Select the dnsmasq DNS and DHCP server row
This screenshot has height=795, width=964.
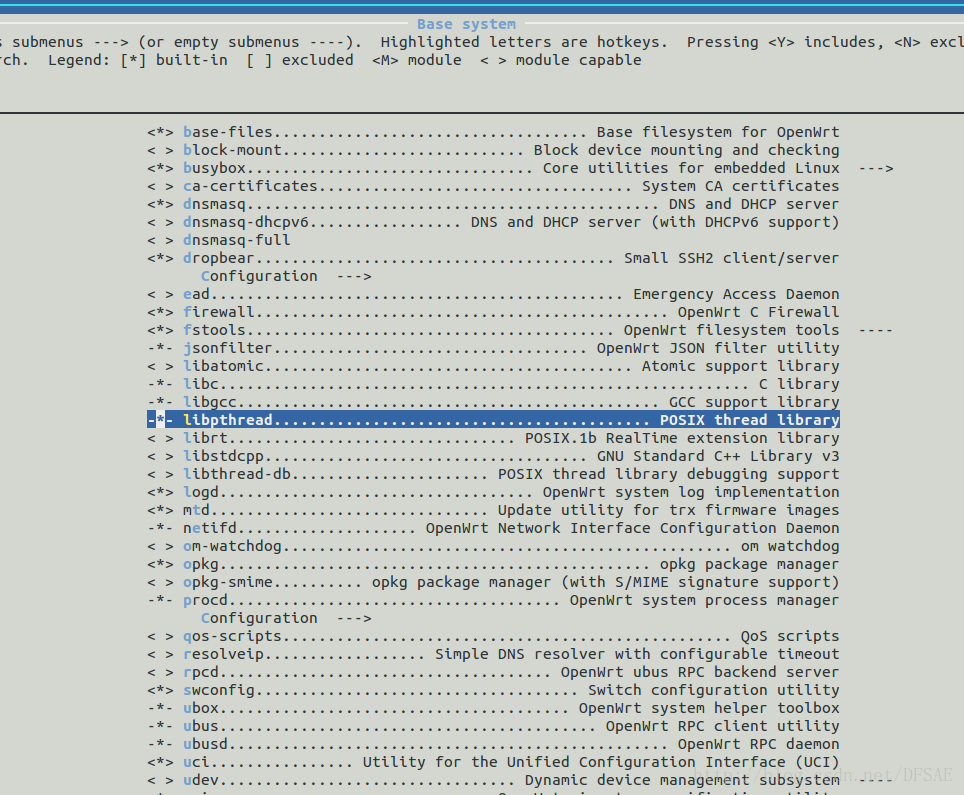point(493,204)
